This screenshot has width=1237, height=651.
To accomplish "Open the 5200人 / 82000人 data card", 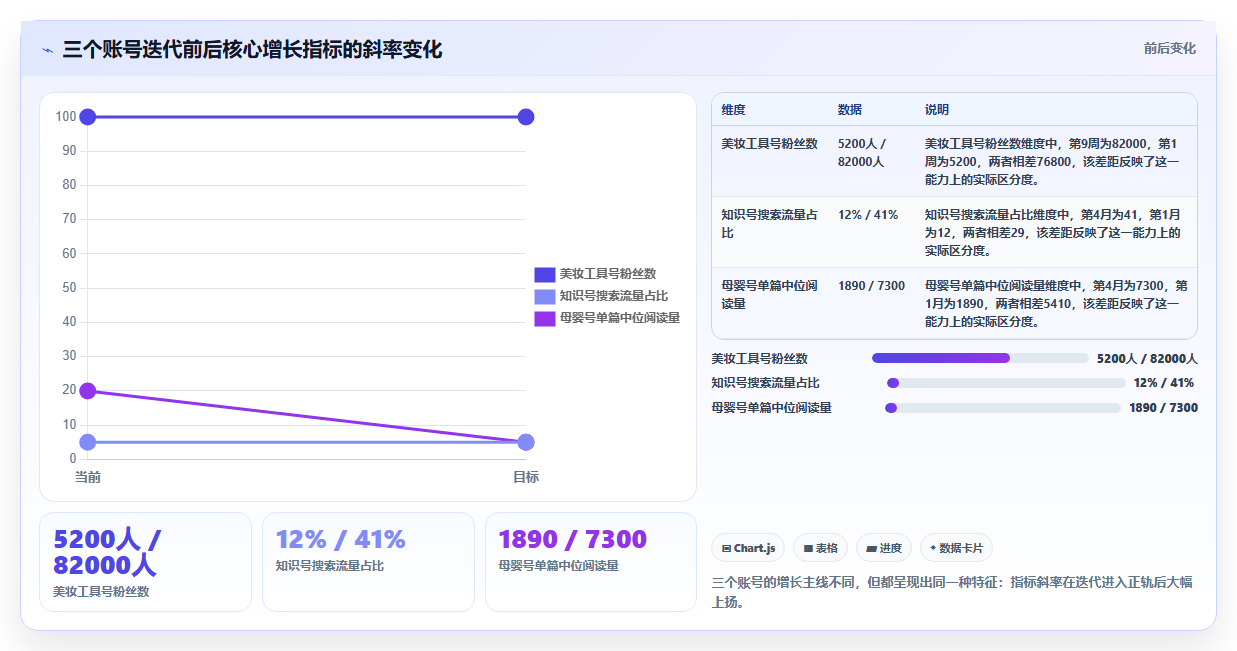I will tap(145, 562).
